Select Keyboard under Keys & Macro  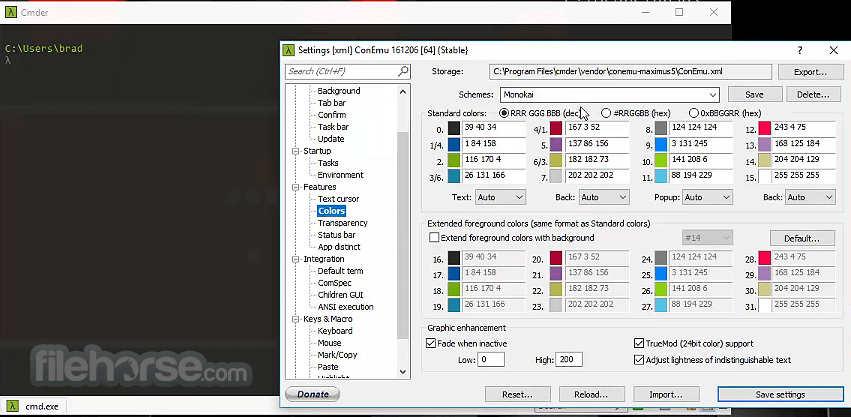[335, 331]
